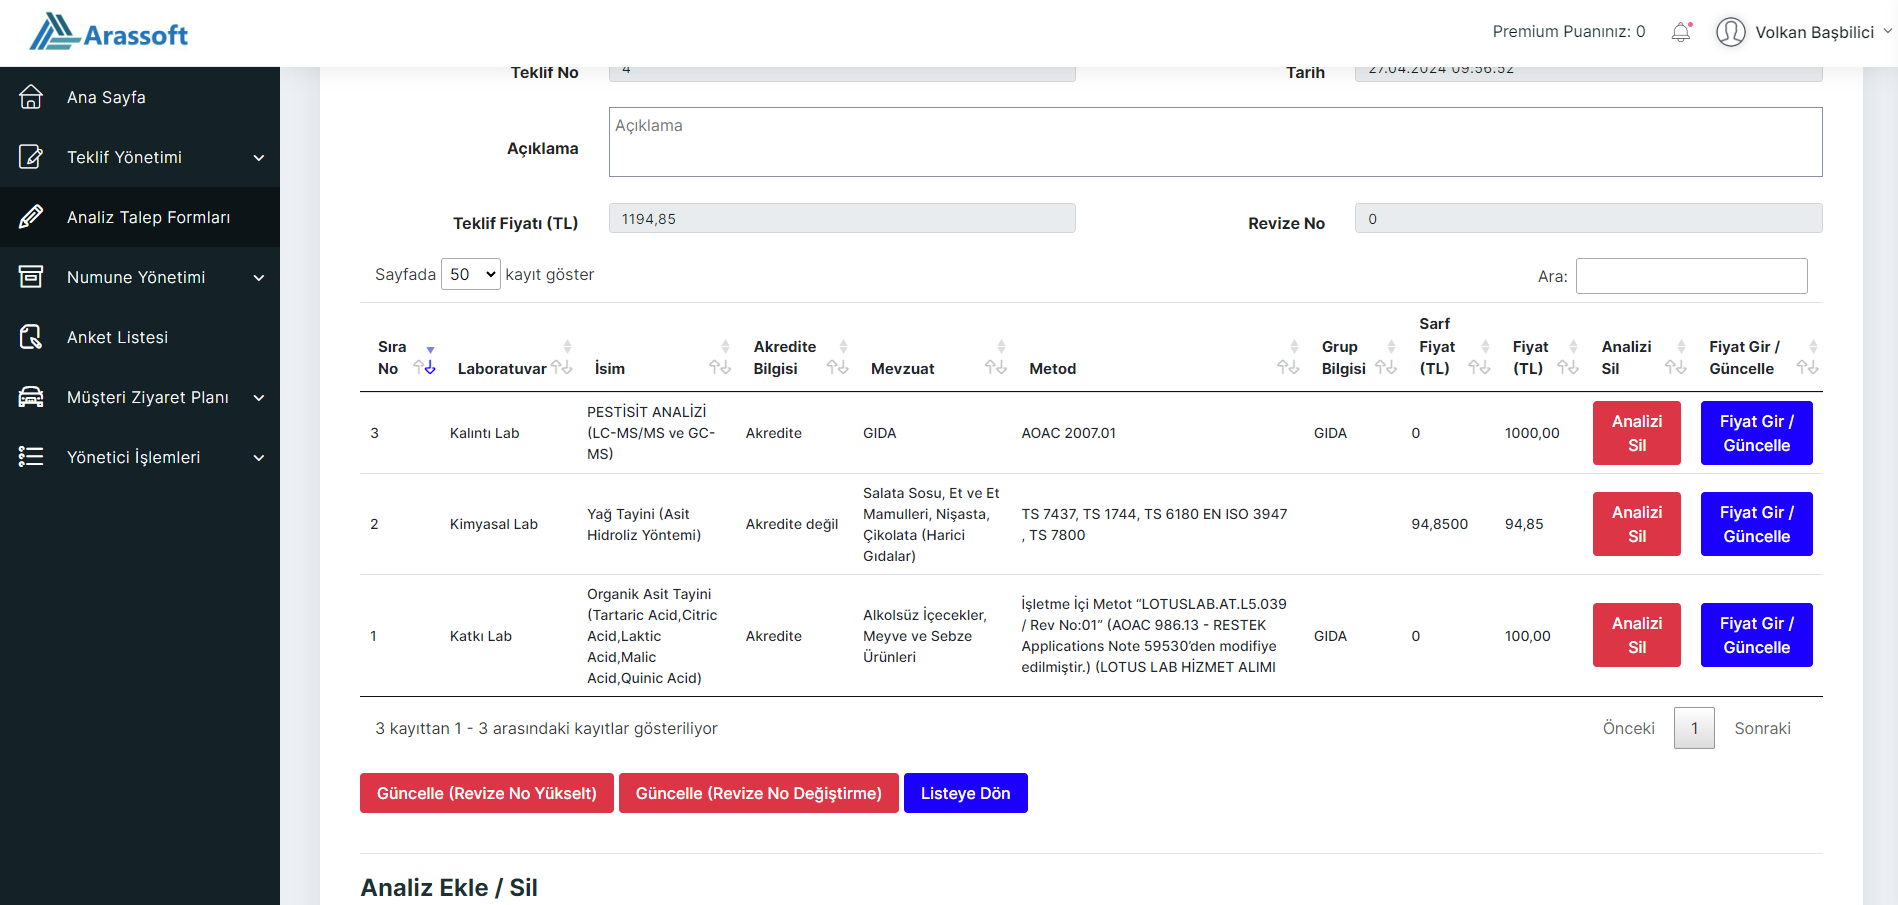Click the Listeye Dön button

pos(966,793)
